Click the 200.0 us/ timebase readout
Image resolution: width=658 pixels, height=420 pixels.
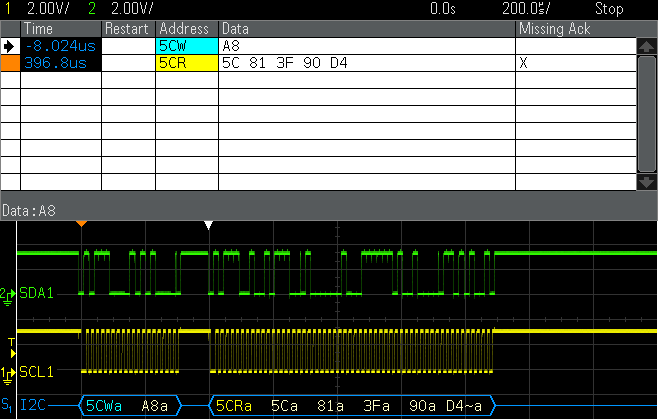coord(526,8)
